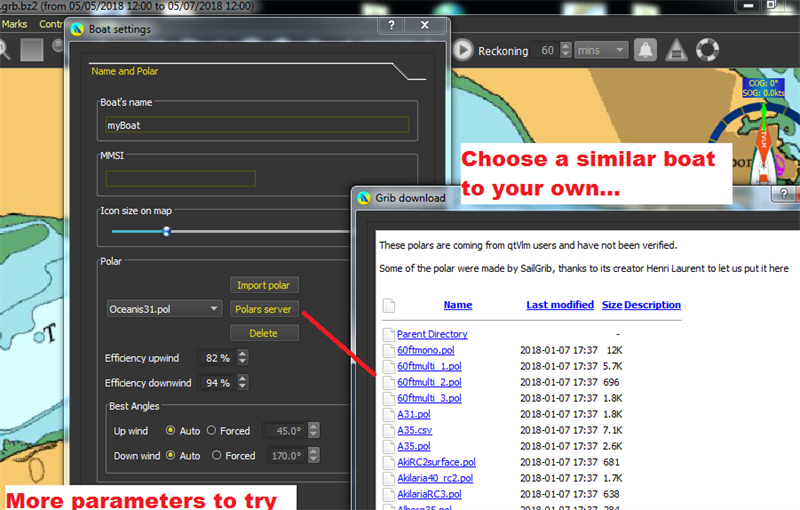Click the alarm bell icon in toolbar
800x510 pixels.
(x=645, y=50)
